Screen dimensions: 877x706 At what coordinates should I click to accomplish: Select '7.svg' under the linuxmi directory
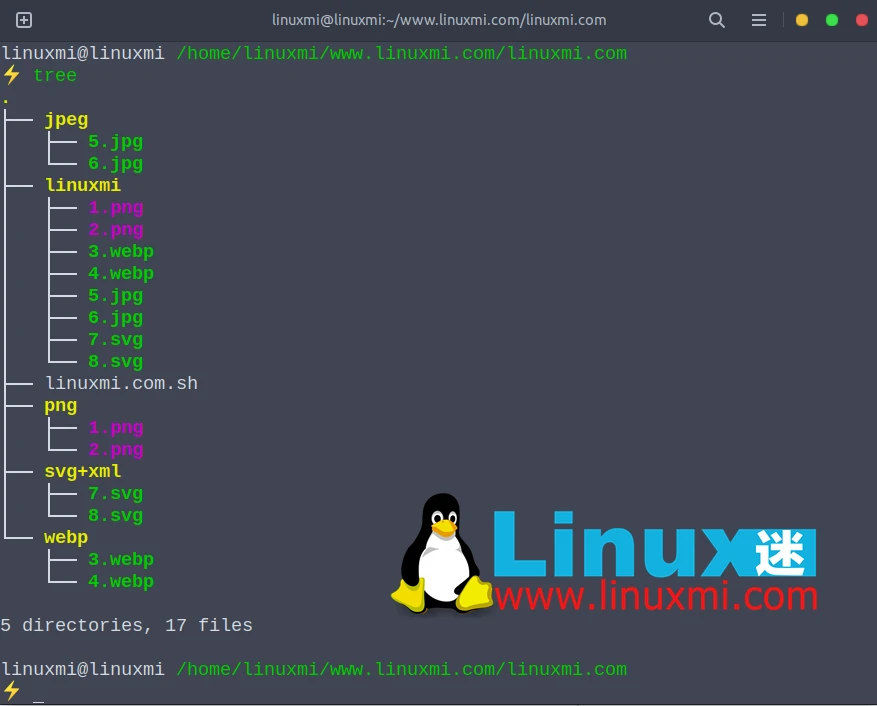point(115,339)
